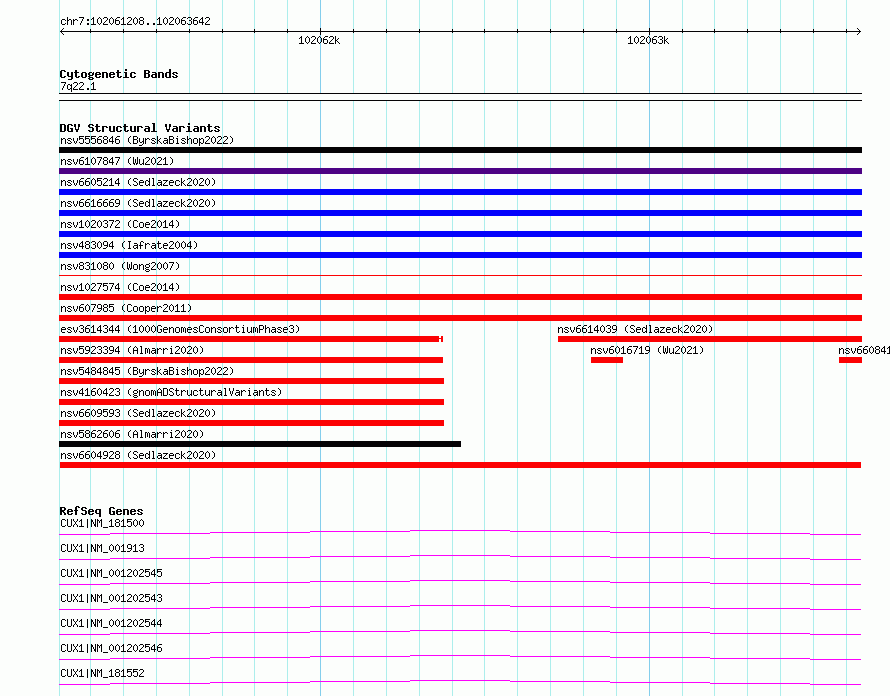The width and height of the screenshot is (890, 696).
Task: Select the red bar under nsv6614039
Action: tap(710, 339)
